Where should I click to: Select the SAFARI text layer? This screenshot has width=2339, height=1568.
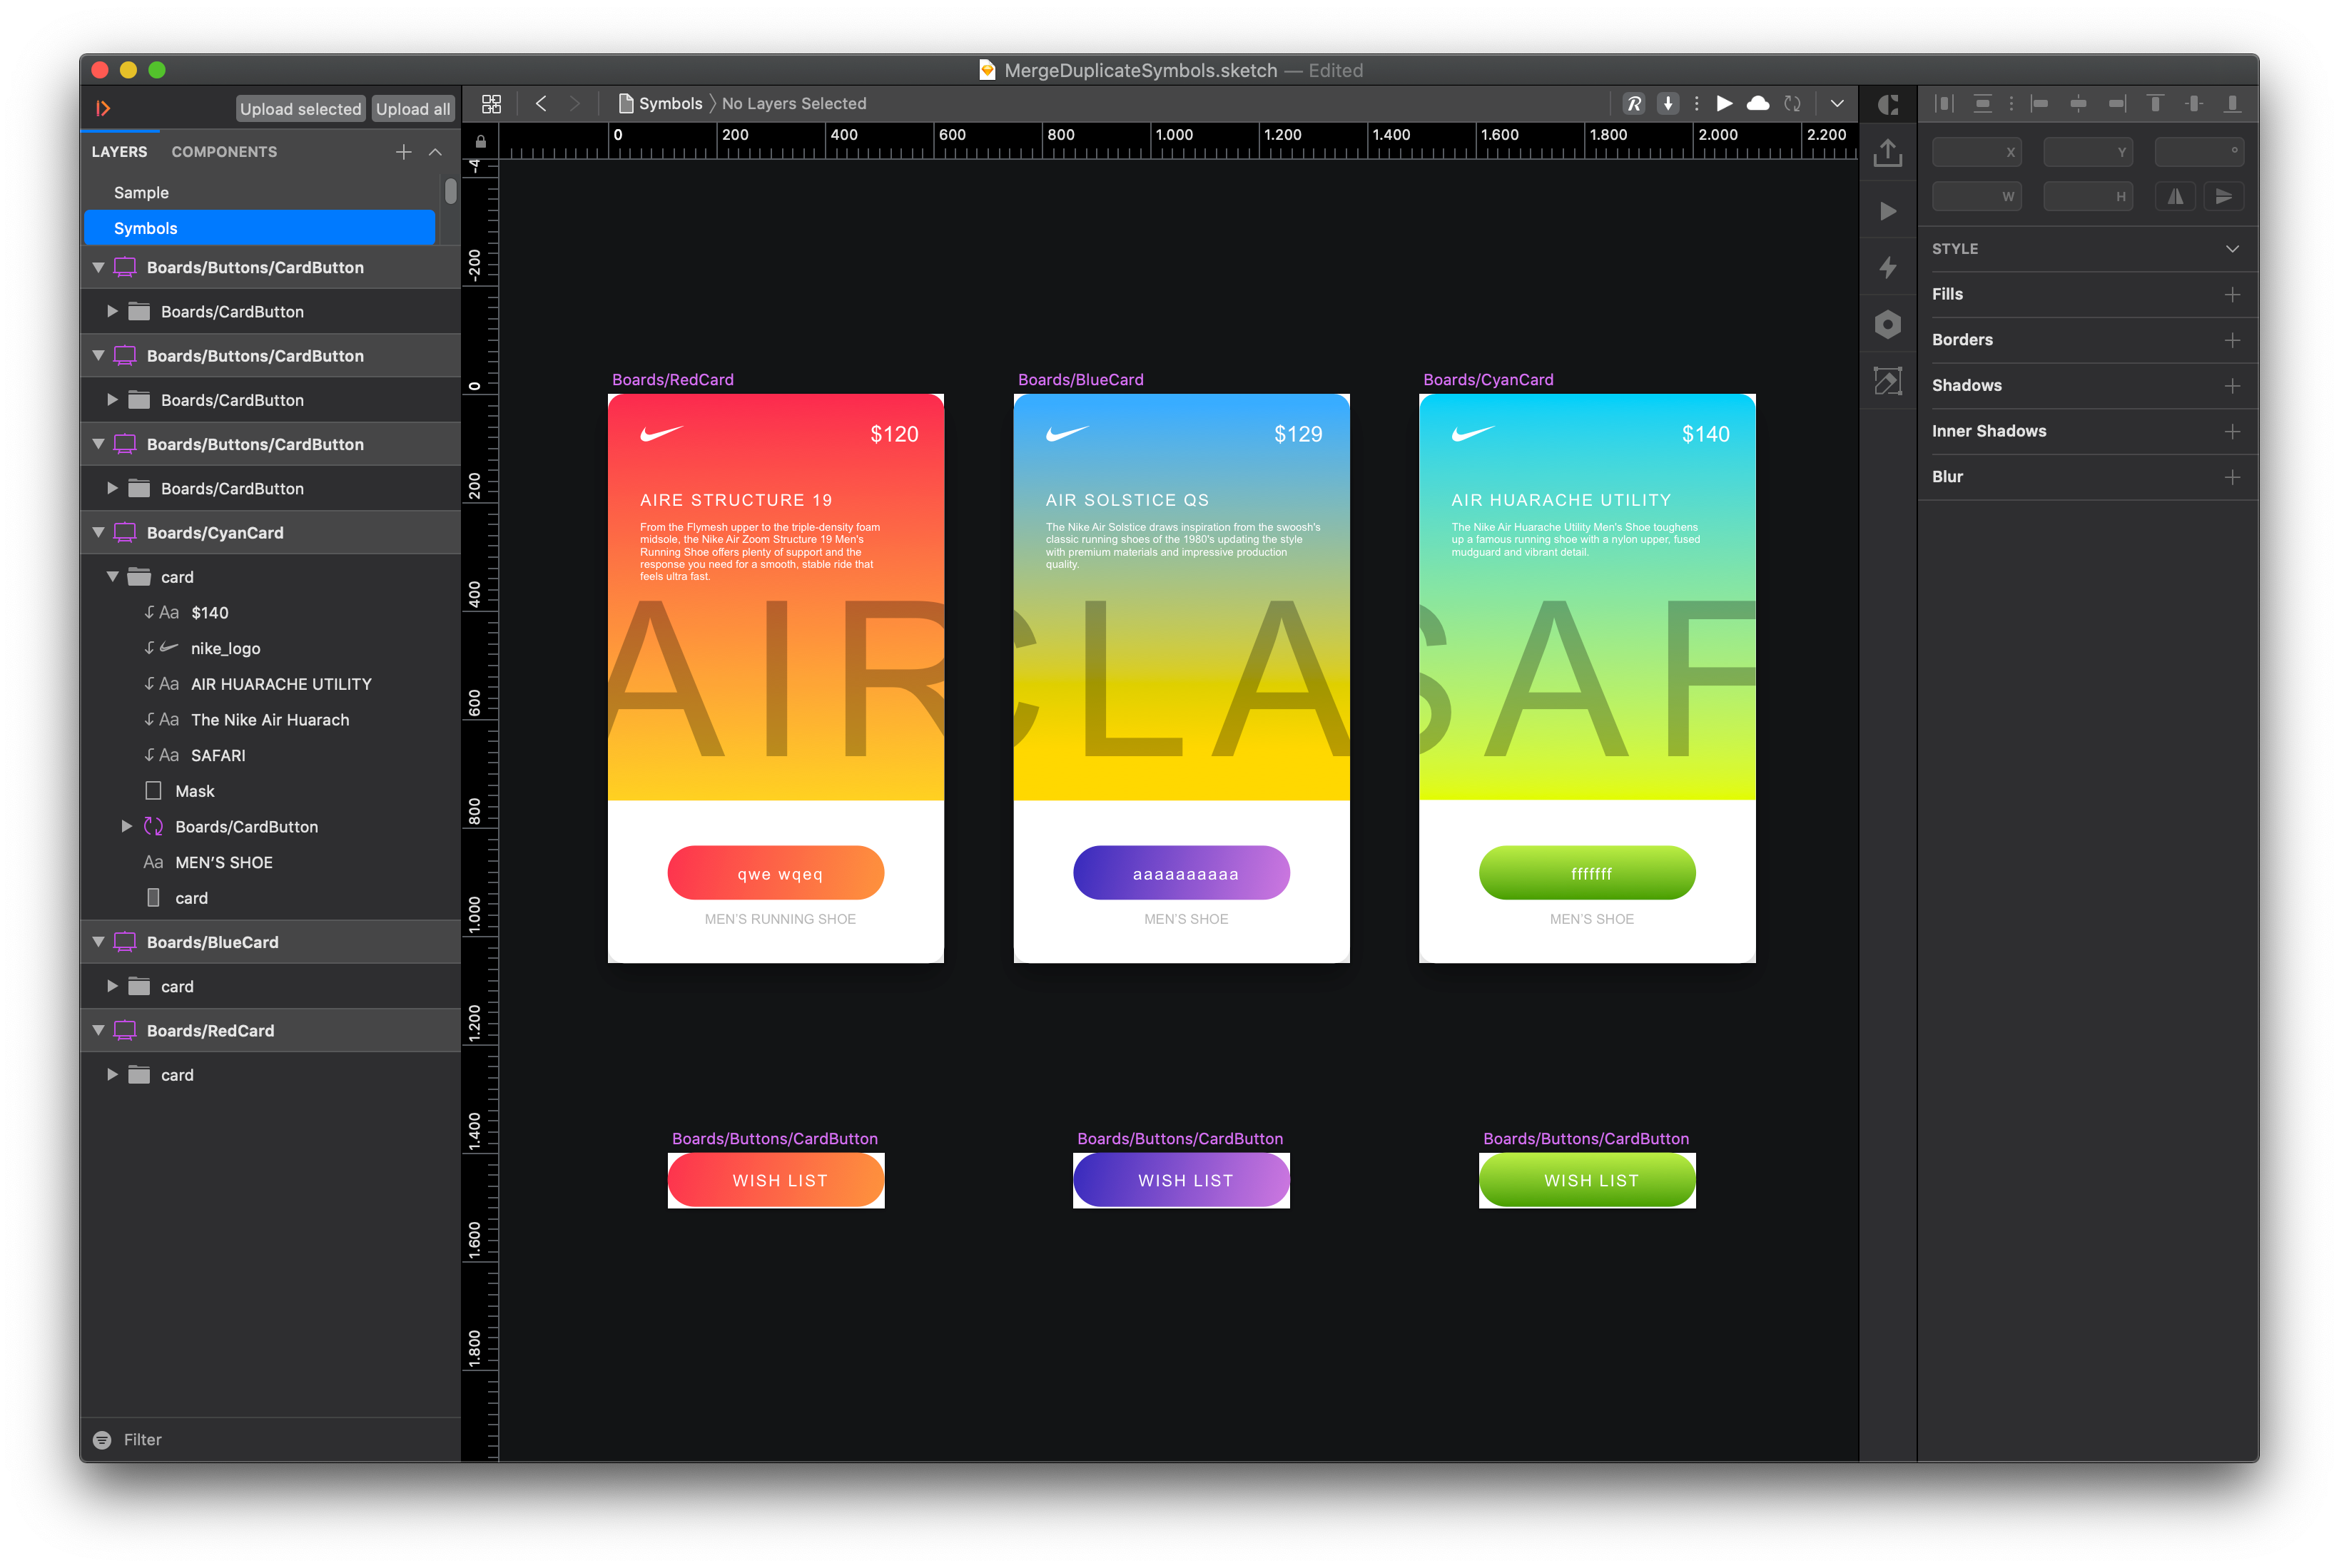[270, 756]
